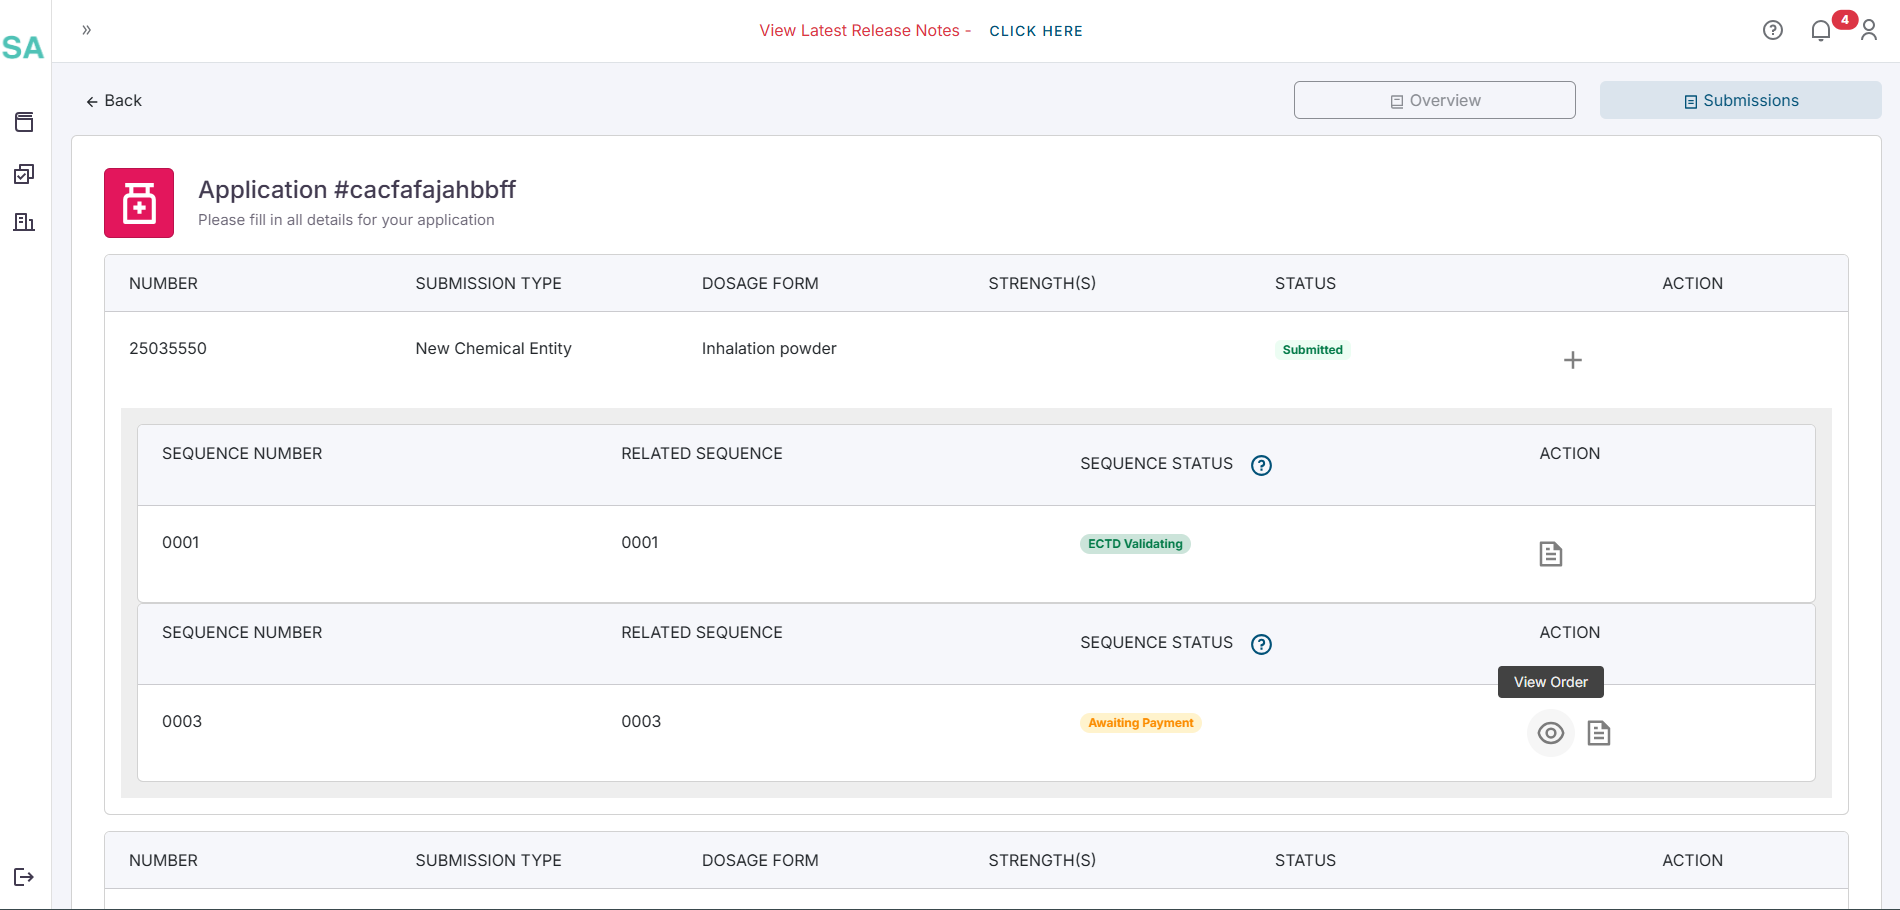Click the pink application medicine icon
This screenshot has height=910, width=1900.
[x=139, y=203]
